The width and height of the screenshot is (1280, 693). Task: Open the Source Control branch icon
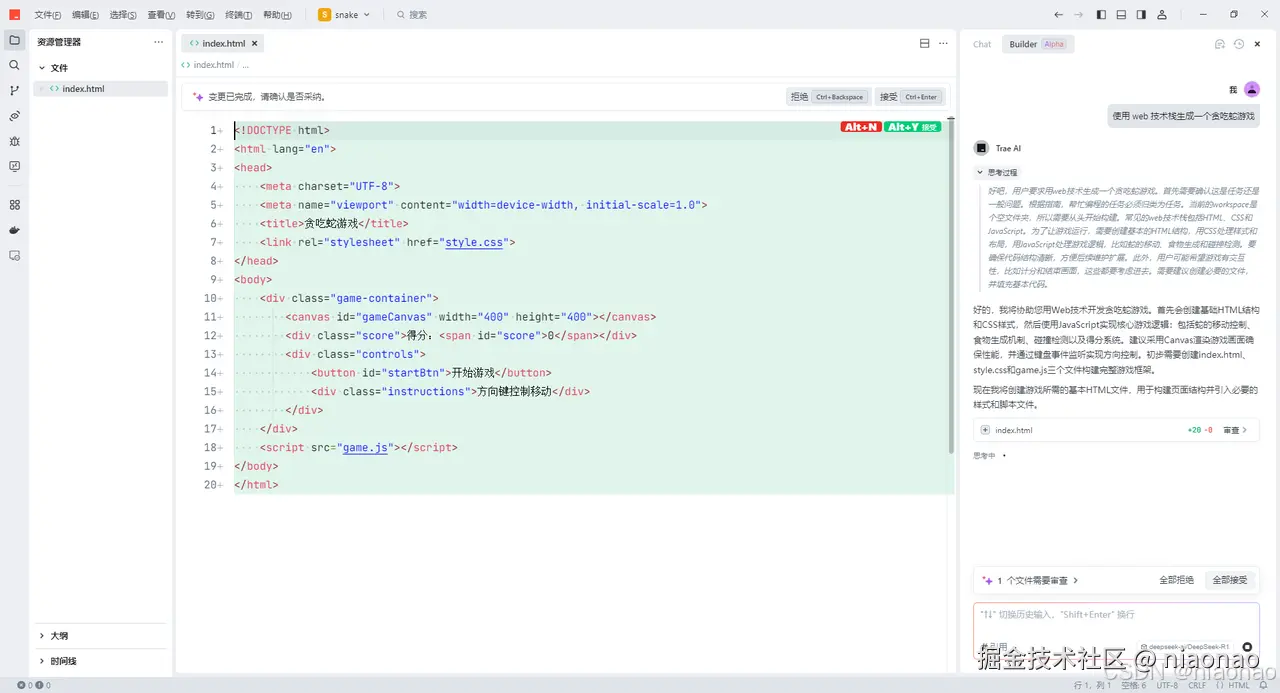(14, 90)
